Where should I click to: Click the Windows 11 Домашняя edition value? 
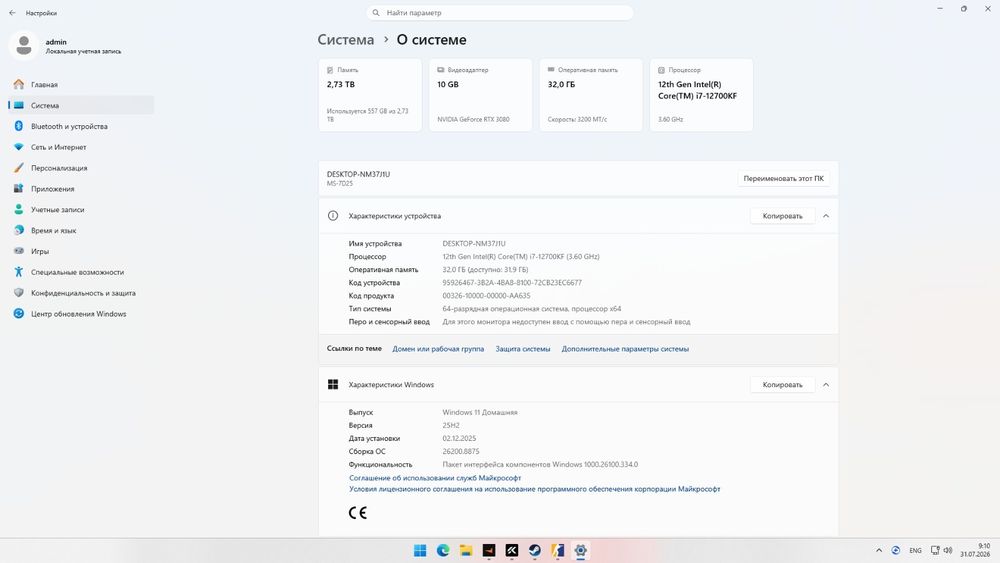[x=480, y=413]
